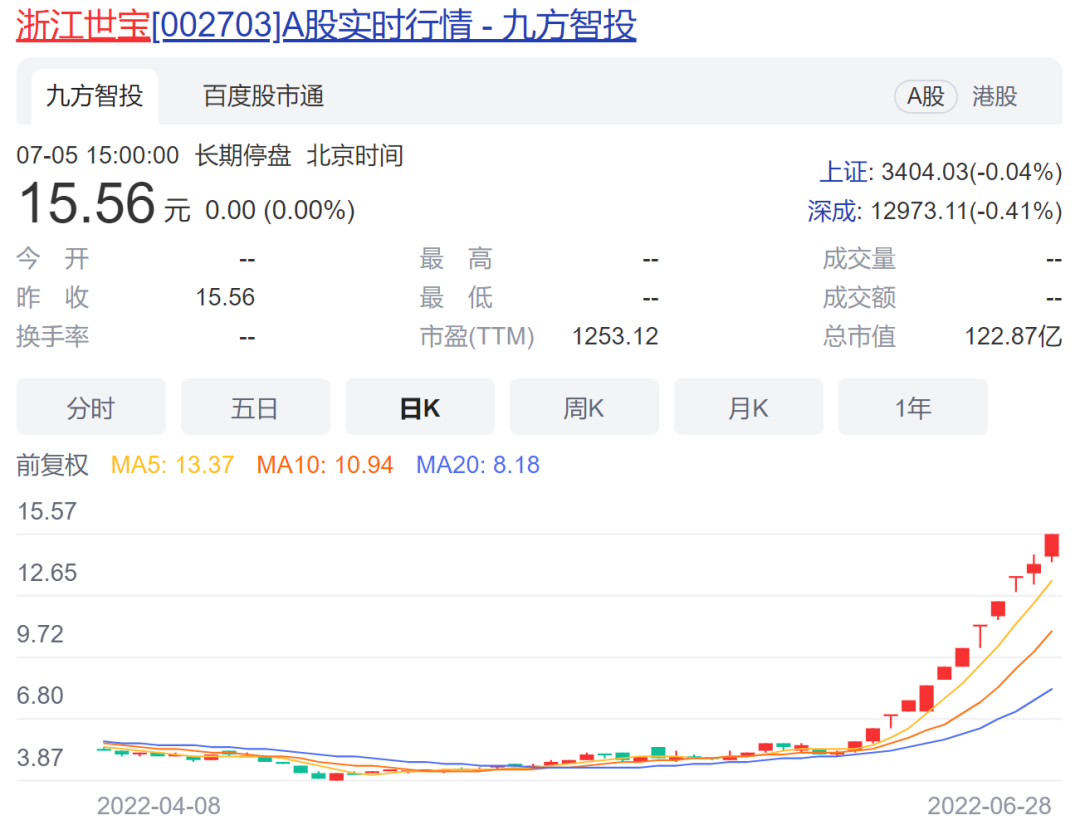This screenshot has height=825, width=1080.
Task: Show the 分时 intraday chart
Action: (91, 408)
